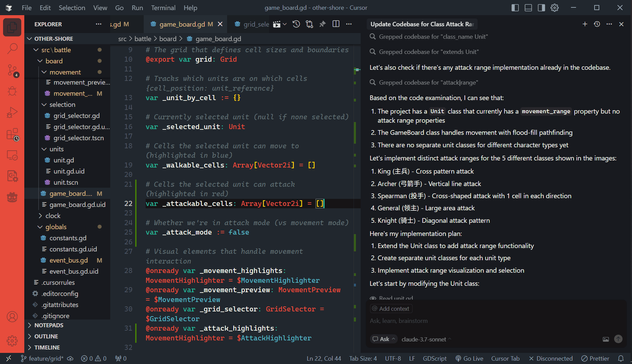Open the Run and Debug view

(12, 112)
